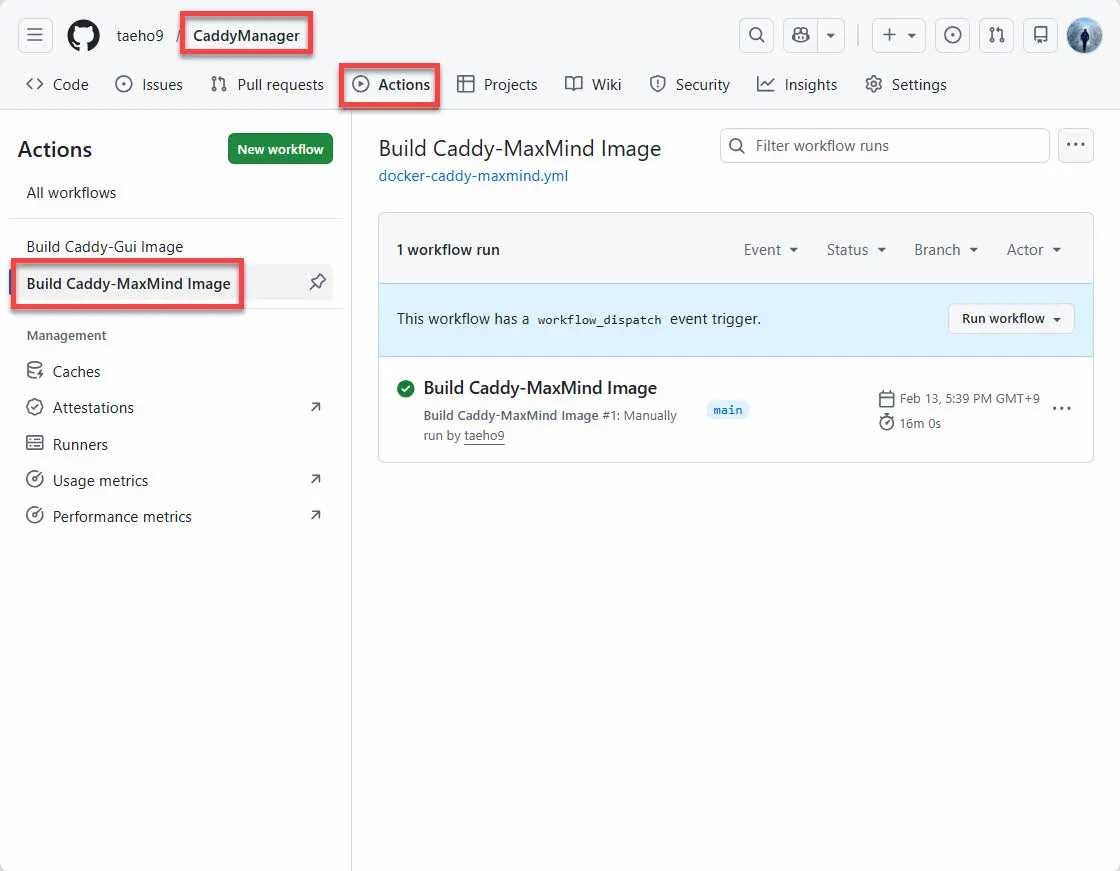Focus the Filter workflow runs field
This screenshot has width=1120, height=871.
[x=884, y=146]
